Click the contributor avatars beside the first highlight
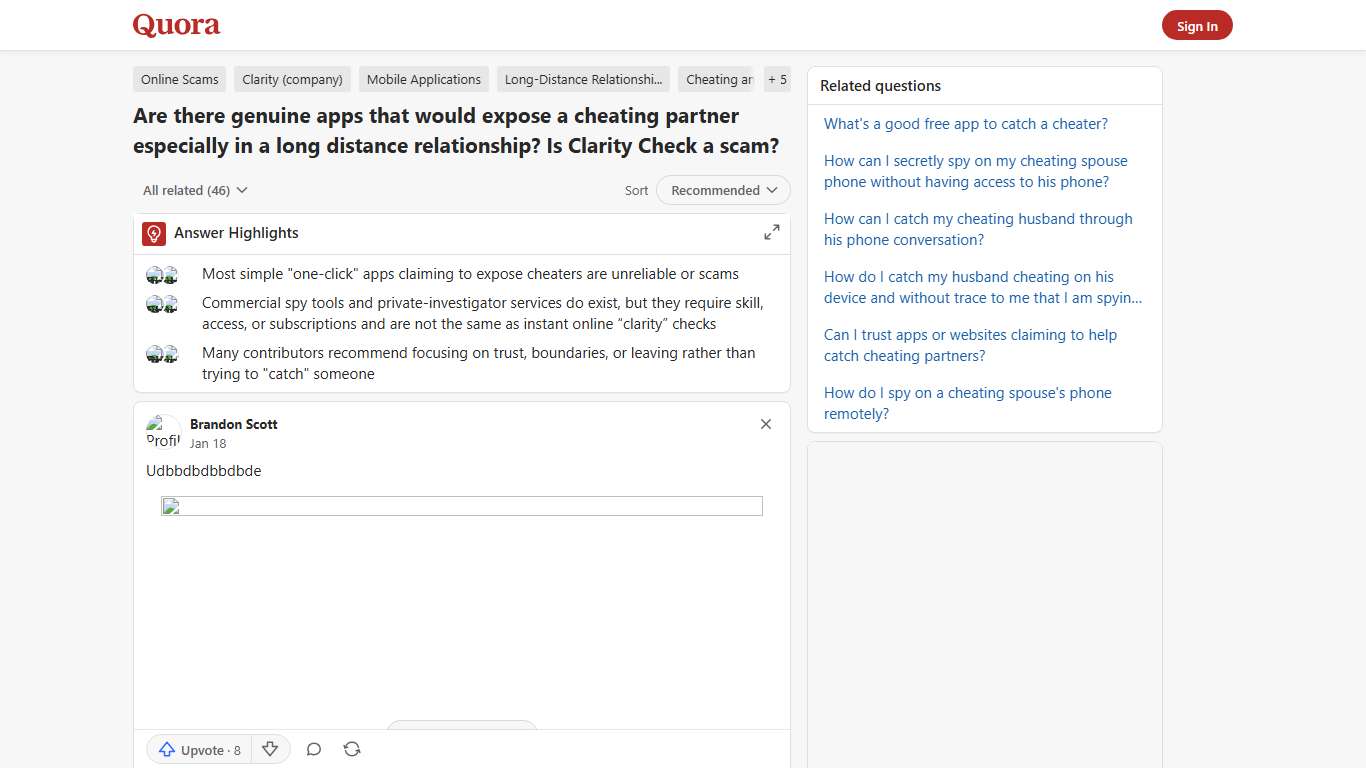The height and width of the screenshot is (768, 1366). pos(161,273)
